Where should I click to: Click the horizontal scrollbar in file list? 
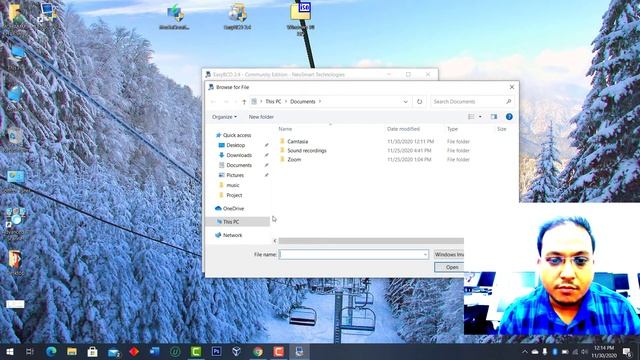(371, 241)
